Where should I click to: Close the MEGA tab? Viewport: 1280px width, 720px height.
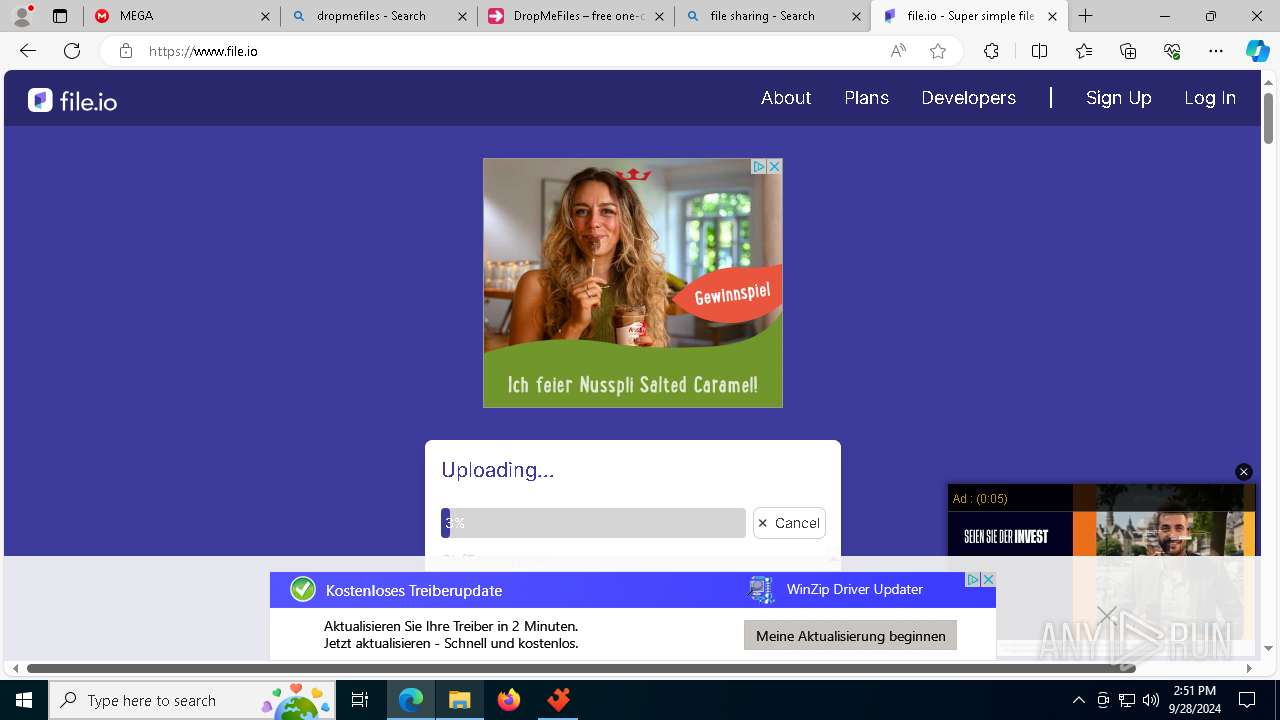265,16
